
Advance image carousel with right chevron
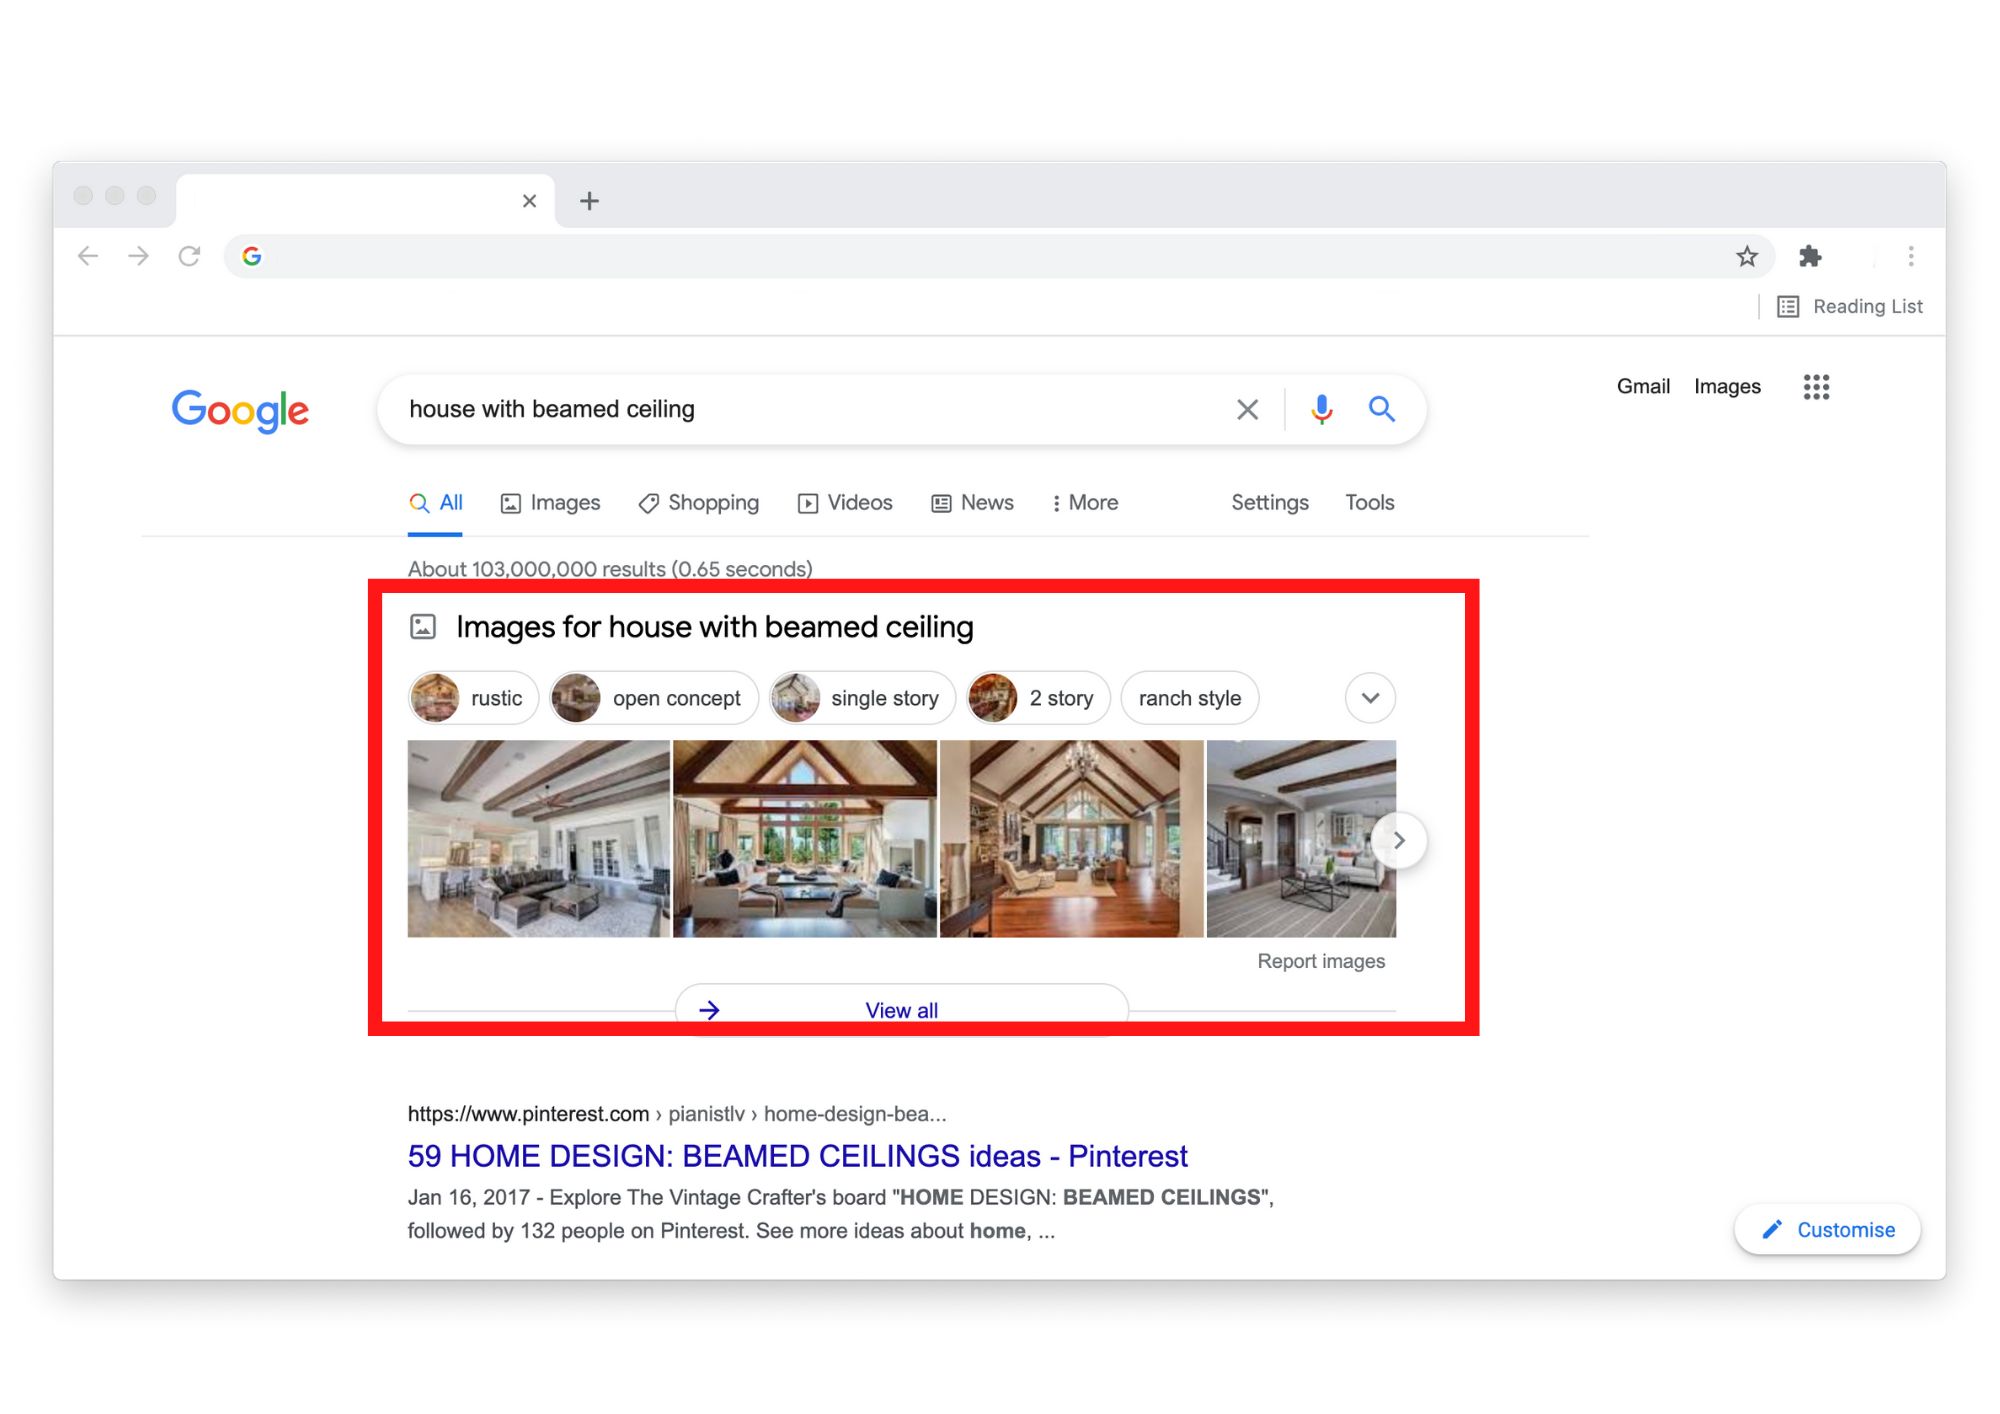(1399, 840)
